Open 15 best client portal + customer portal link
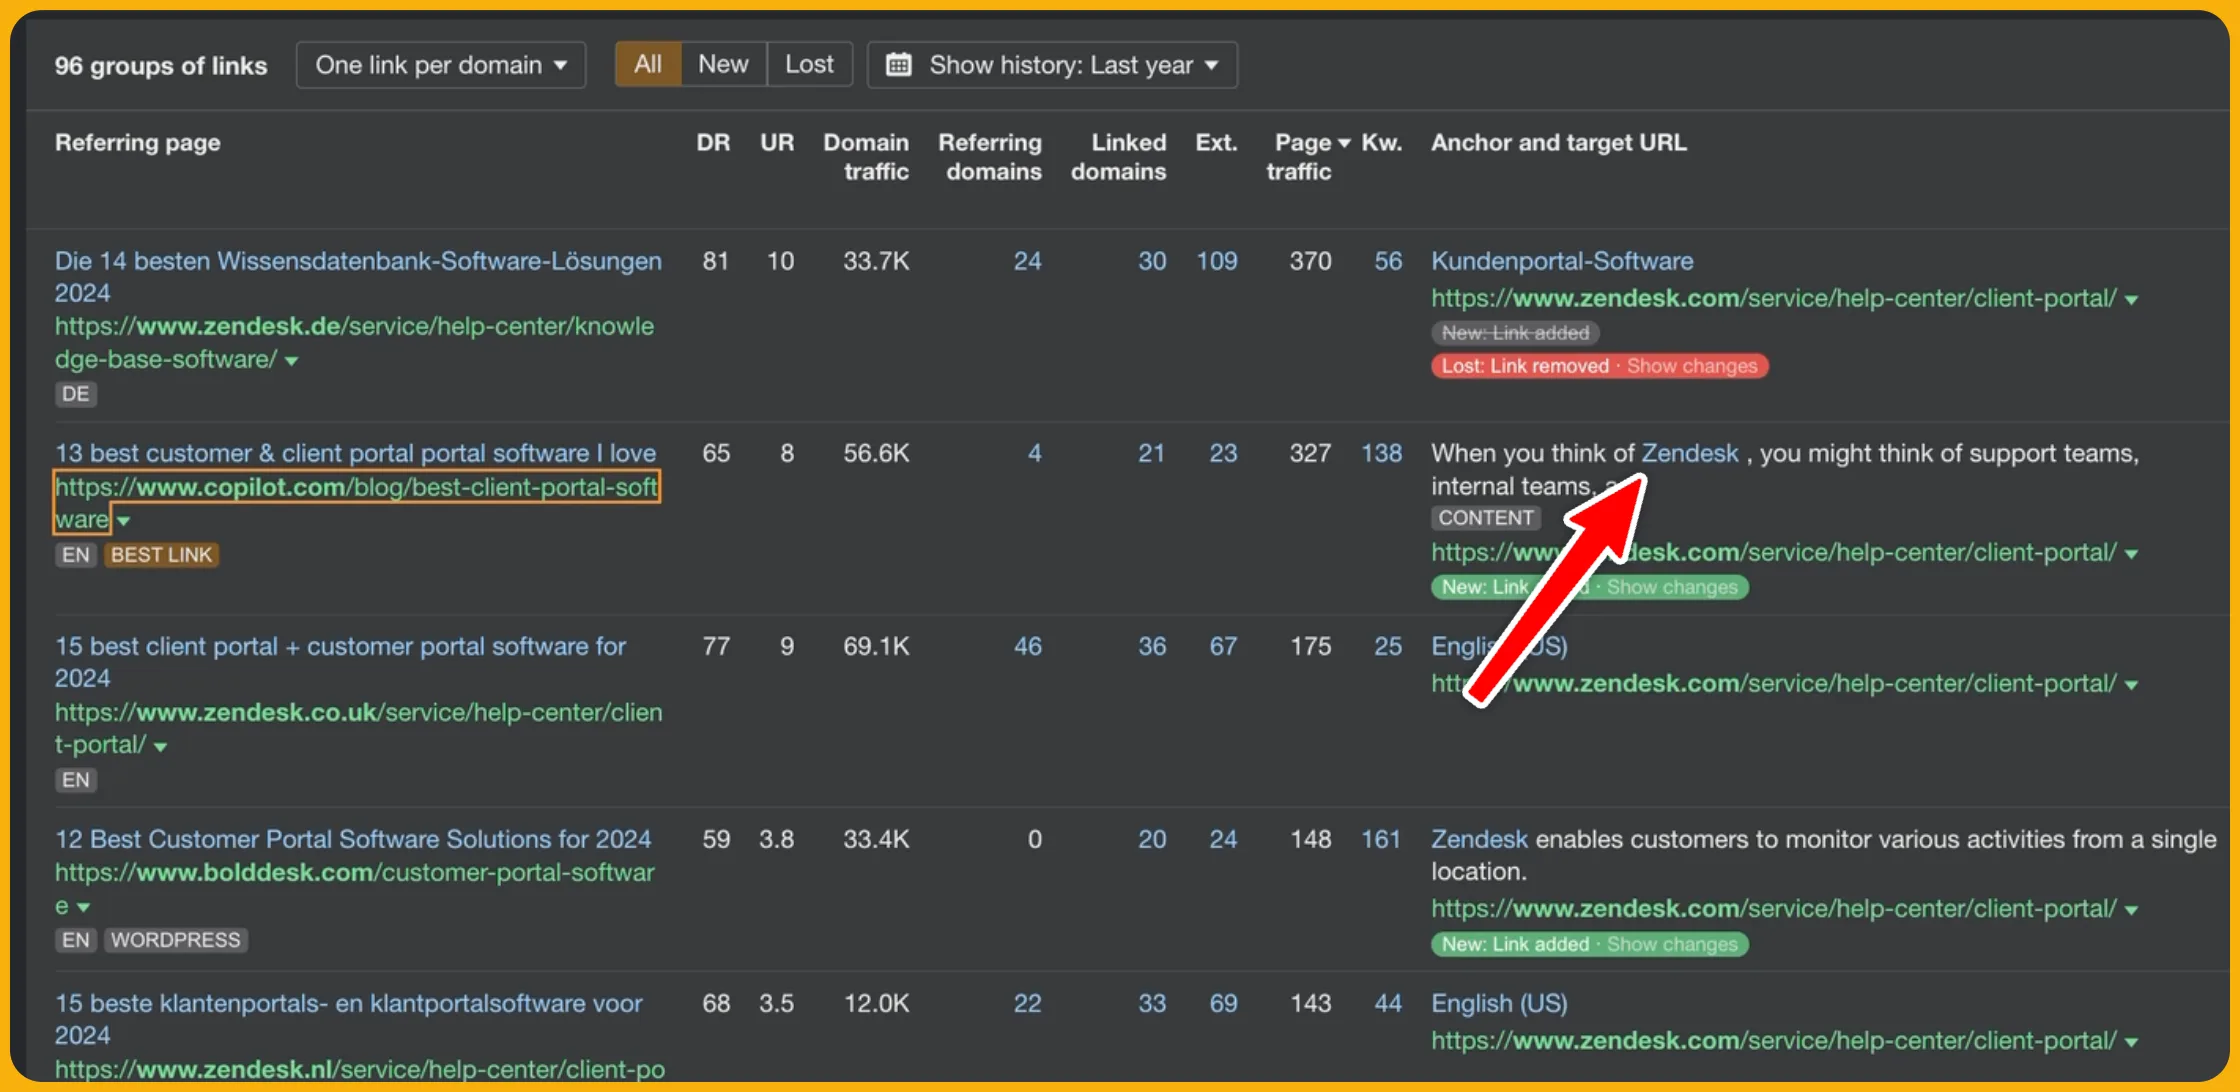2240x1092 pixels. coord(340,662)
